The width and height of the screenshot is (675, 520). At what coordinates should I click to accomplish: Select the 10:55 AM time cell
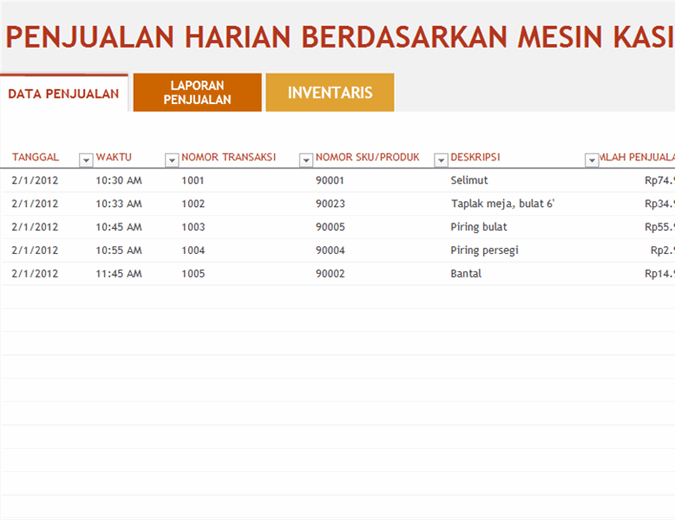(118, 250)
